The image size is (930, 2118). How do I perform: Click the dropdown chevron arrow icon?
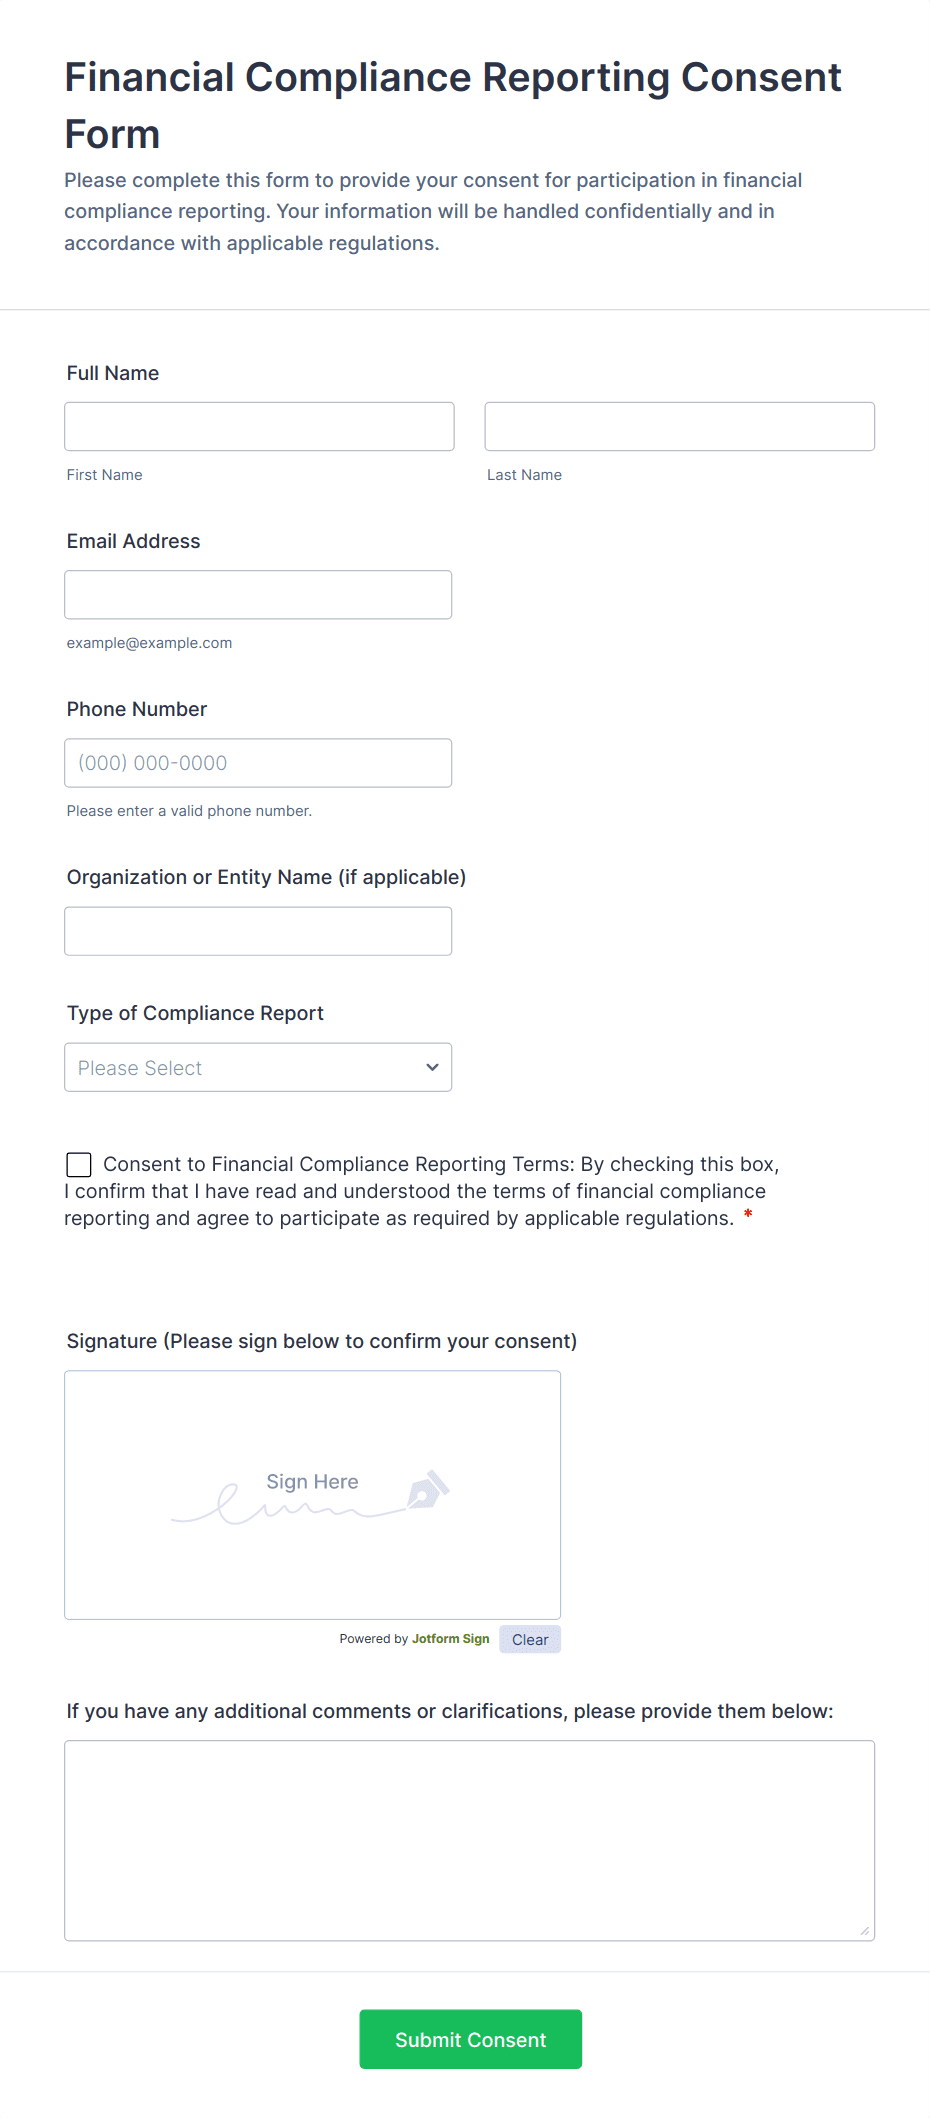point(432,1067)
